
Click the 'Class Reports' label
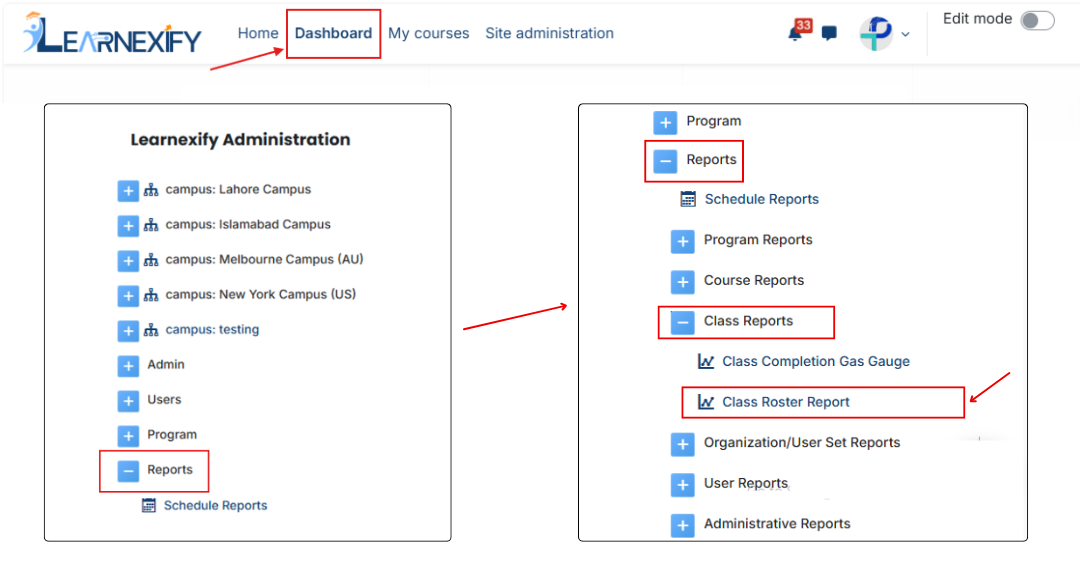tap(749, 321)
